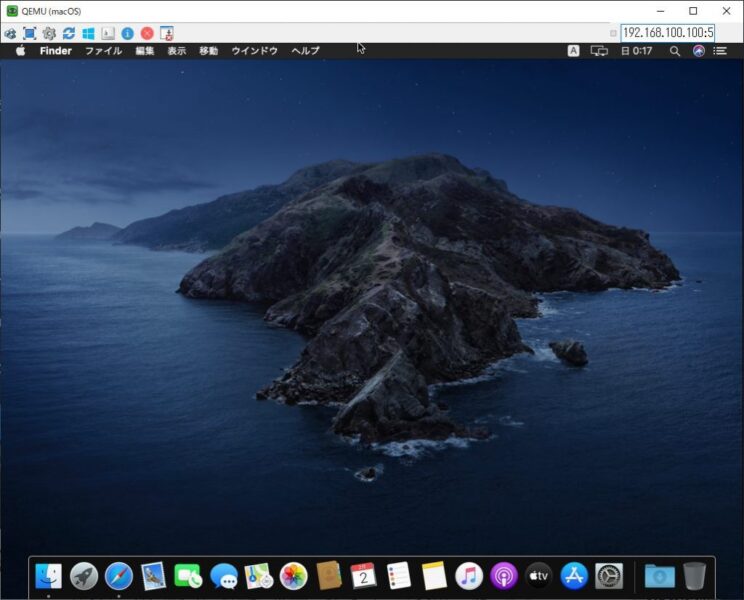
Task: Launch Launchpad rocket from the Dock
Action: [x=84, y=576]
